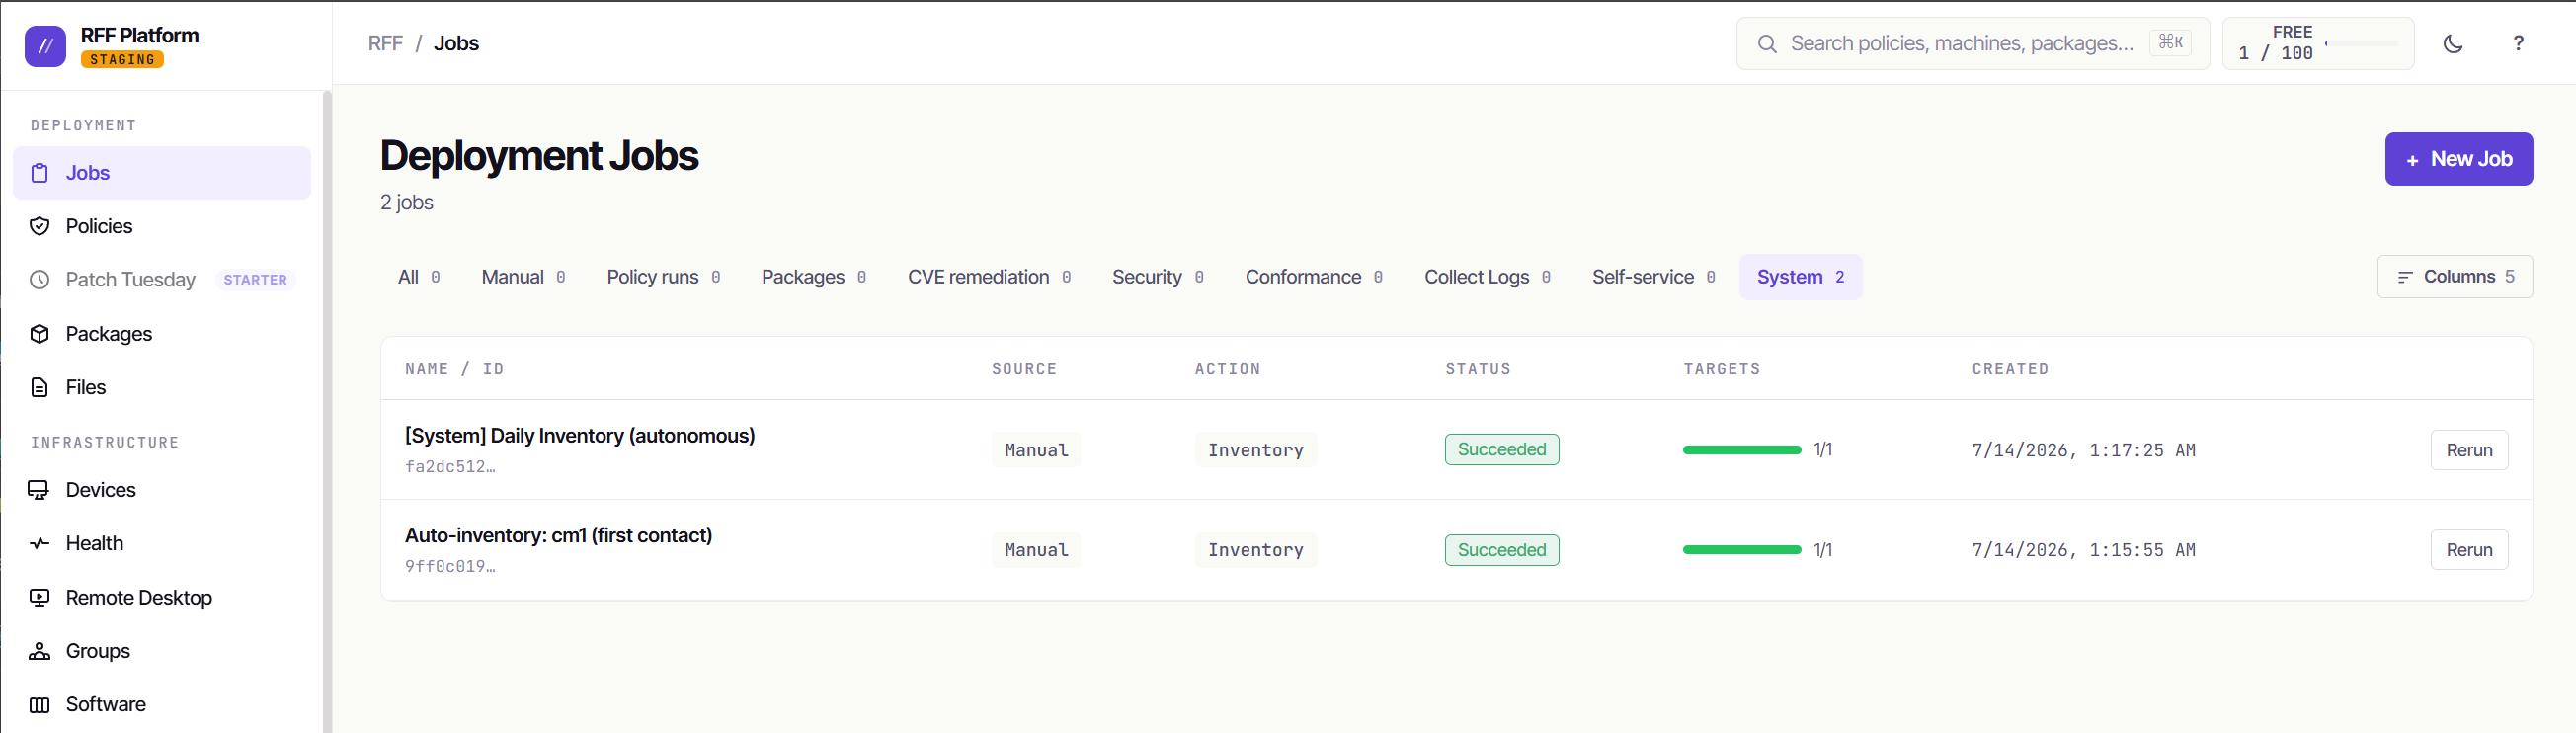2576x733 pixels.
Task: Click the Packages box icon
Action: pos(39,334)
